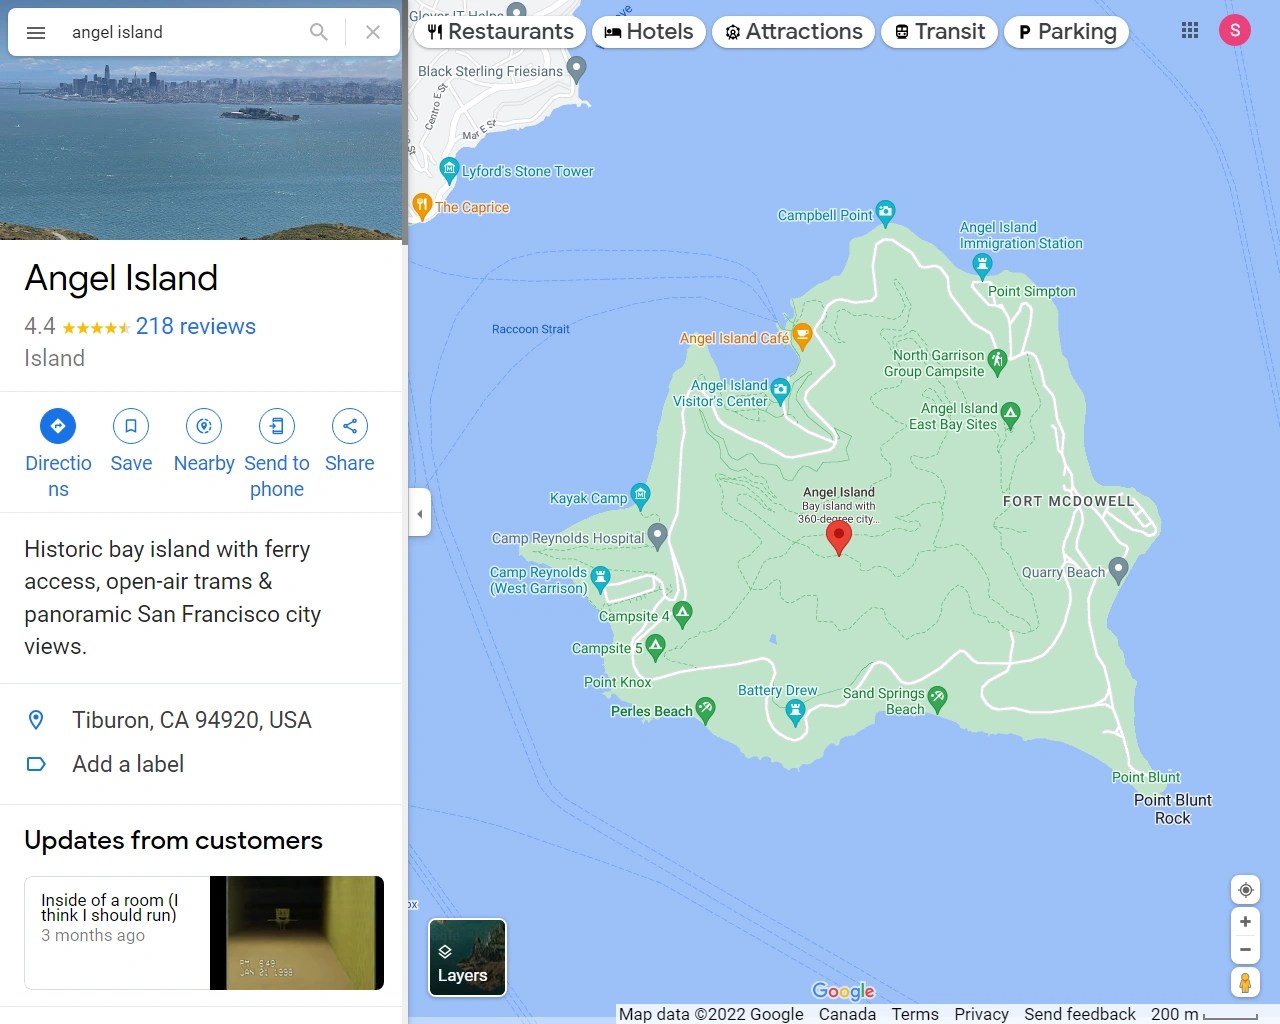Open the Layers map switcher

pos(467,957)
